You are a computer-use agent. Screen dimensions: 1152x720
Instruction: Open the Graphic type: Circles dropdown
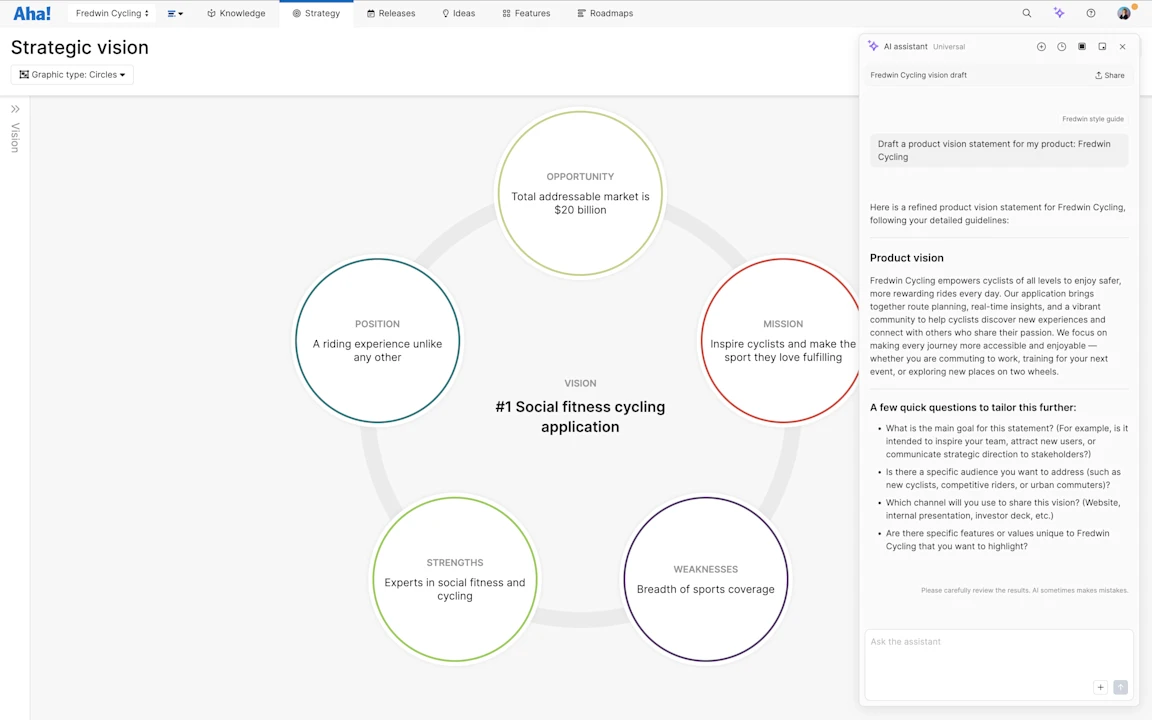coord(71,74)
